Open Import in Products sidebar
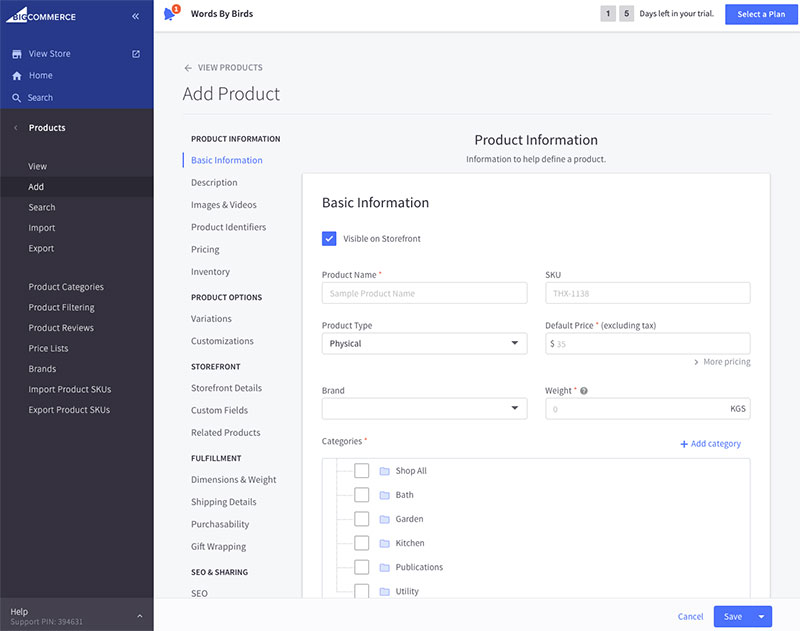 click(42, 228)
